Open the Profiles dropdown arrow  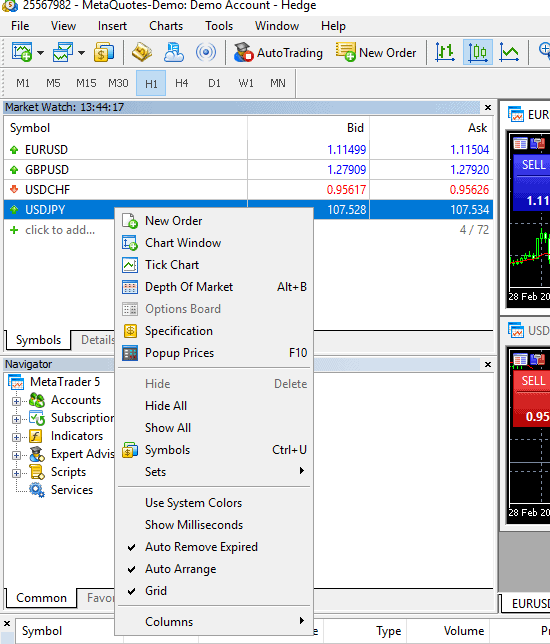[x=81, y=53]
